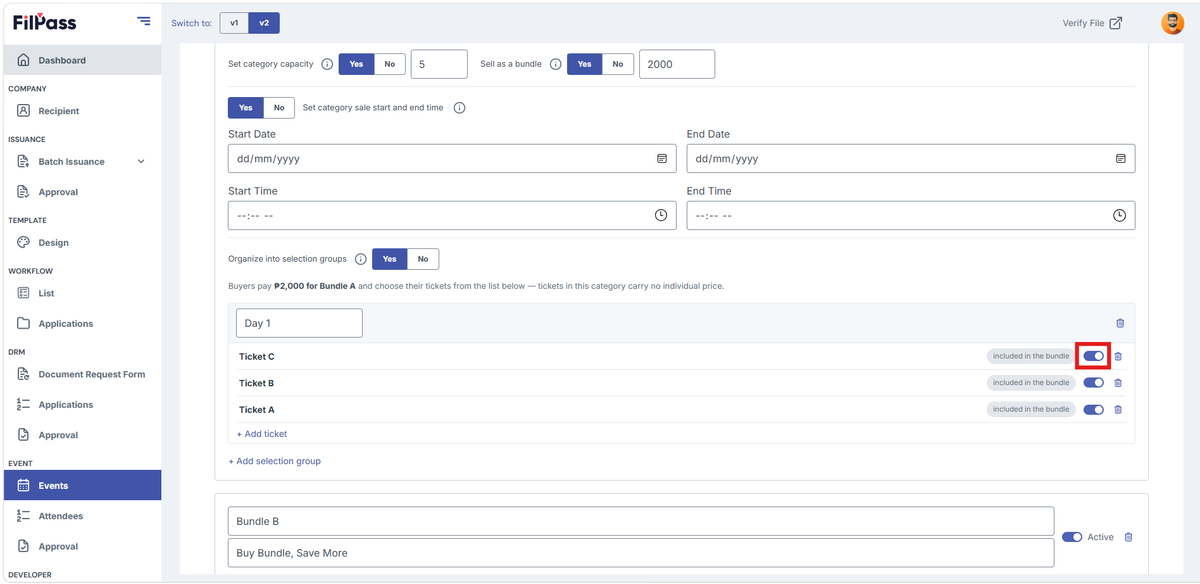Select the Ticket B row label
Viewport: 1200px width, 584px height.
click(257, 383)
